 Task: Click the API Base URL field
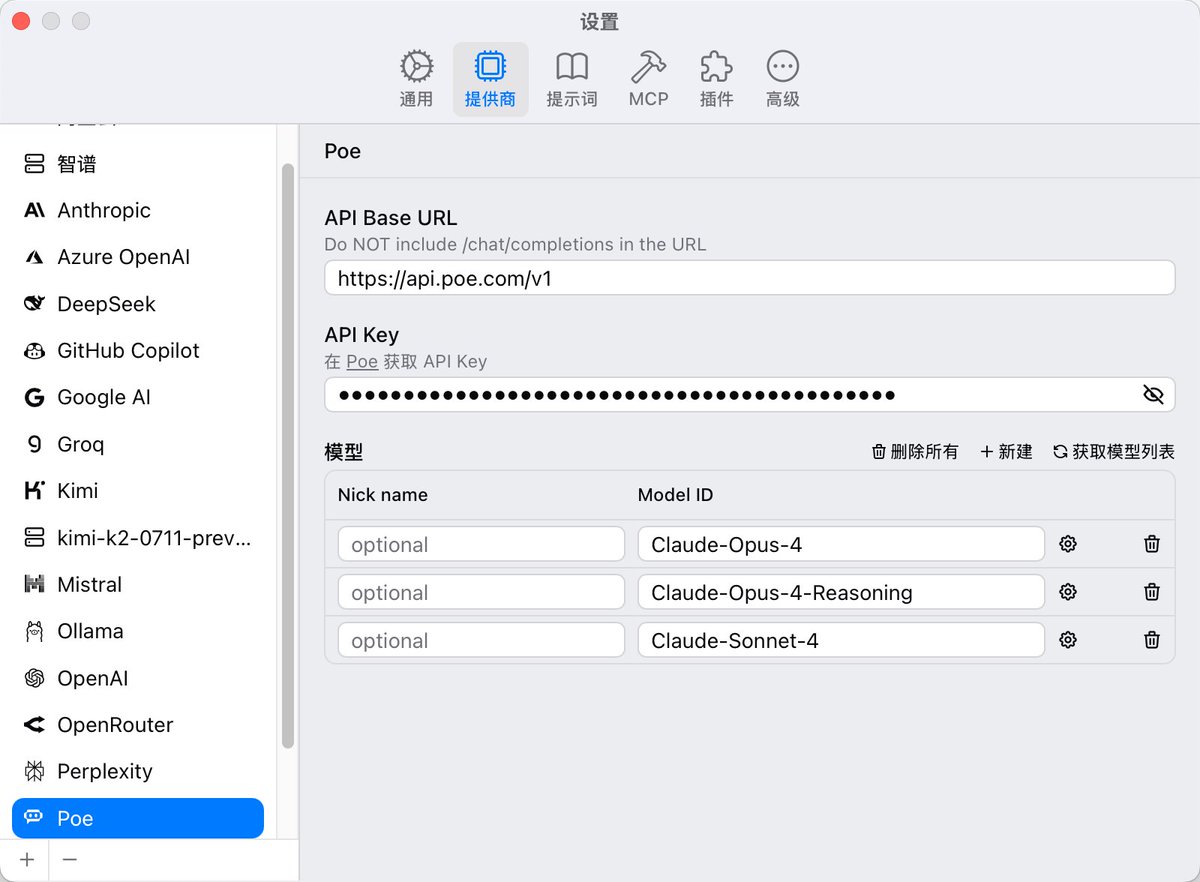click(749, 278)
